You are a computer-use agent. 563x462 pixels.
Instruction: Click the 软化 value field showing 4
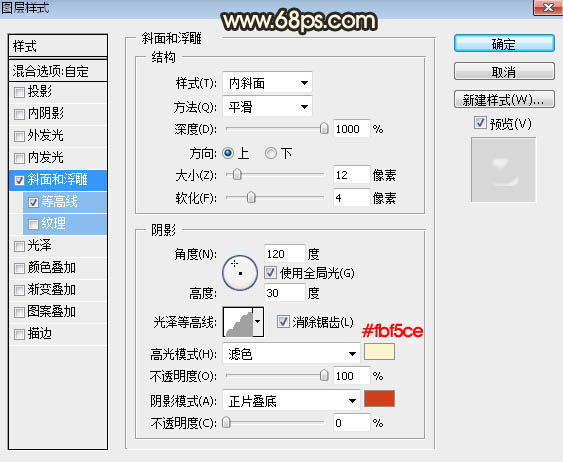(x=351, y=197)
